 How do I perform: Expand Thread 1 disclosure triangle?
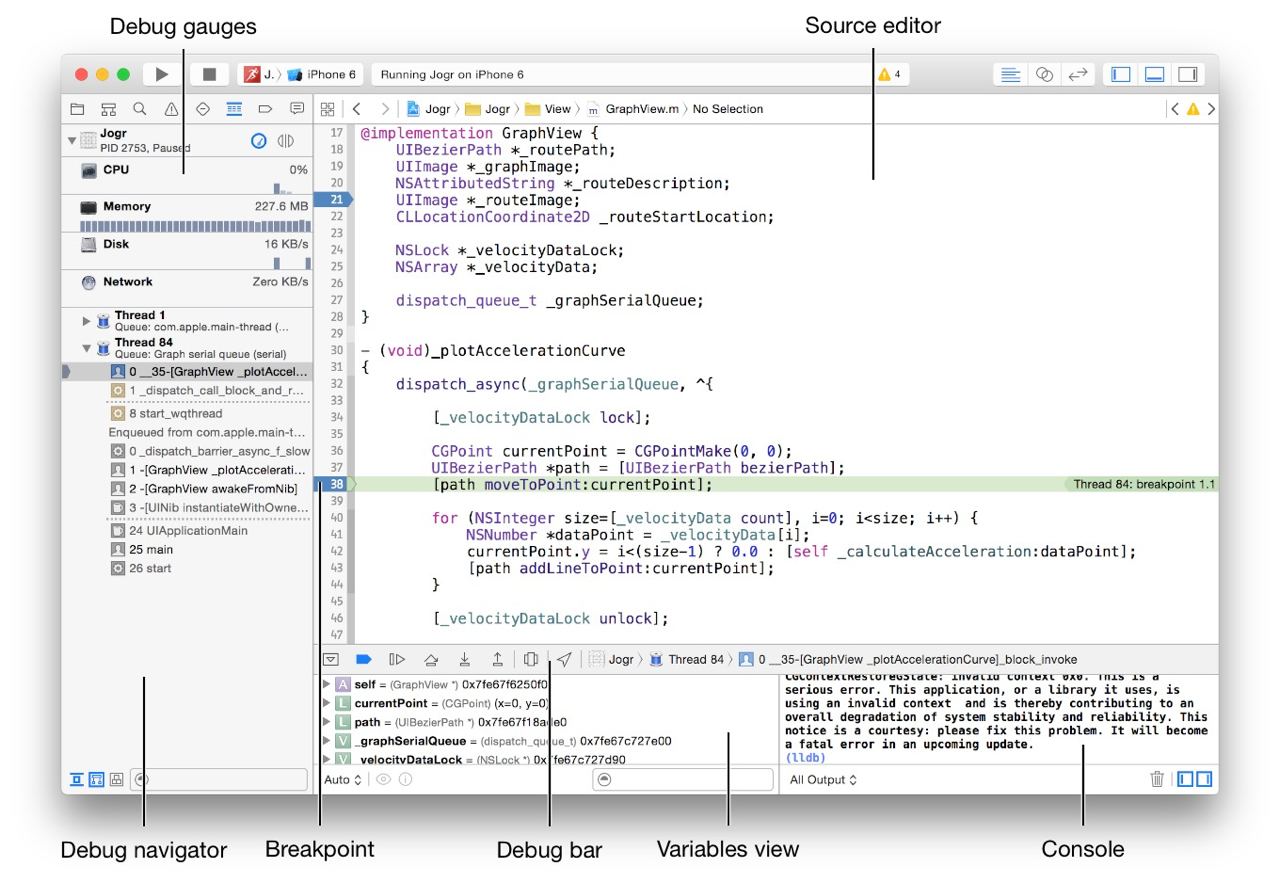coord(87,321)
